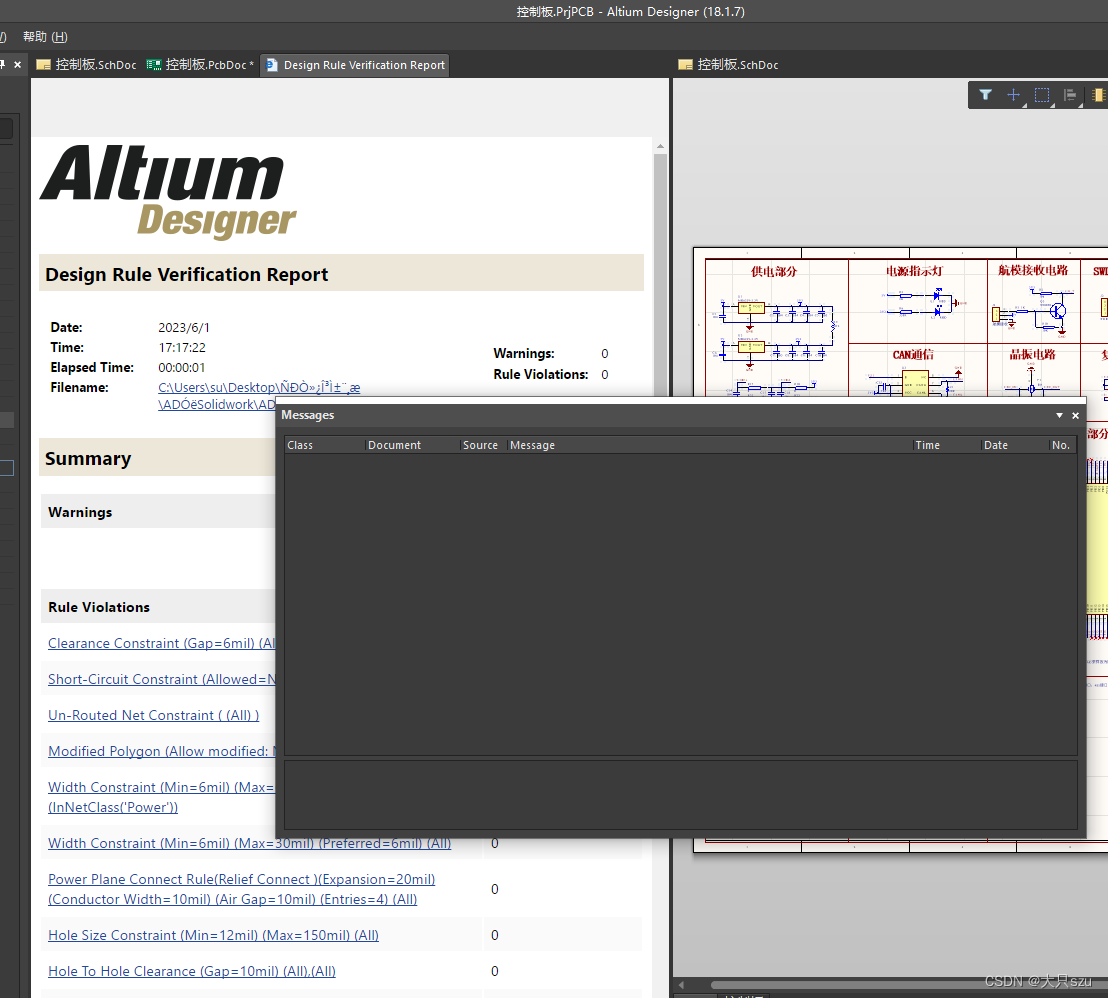Screen dimensions: 1108x998
Task: Sort Messages by Message column
Action: pyautogui.click(x=709, y=445)
